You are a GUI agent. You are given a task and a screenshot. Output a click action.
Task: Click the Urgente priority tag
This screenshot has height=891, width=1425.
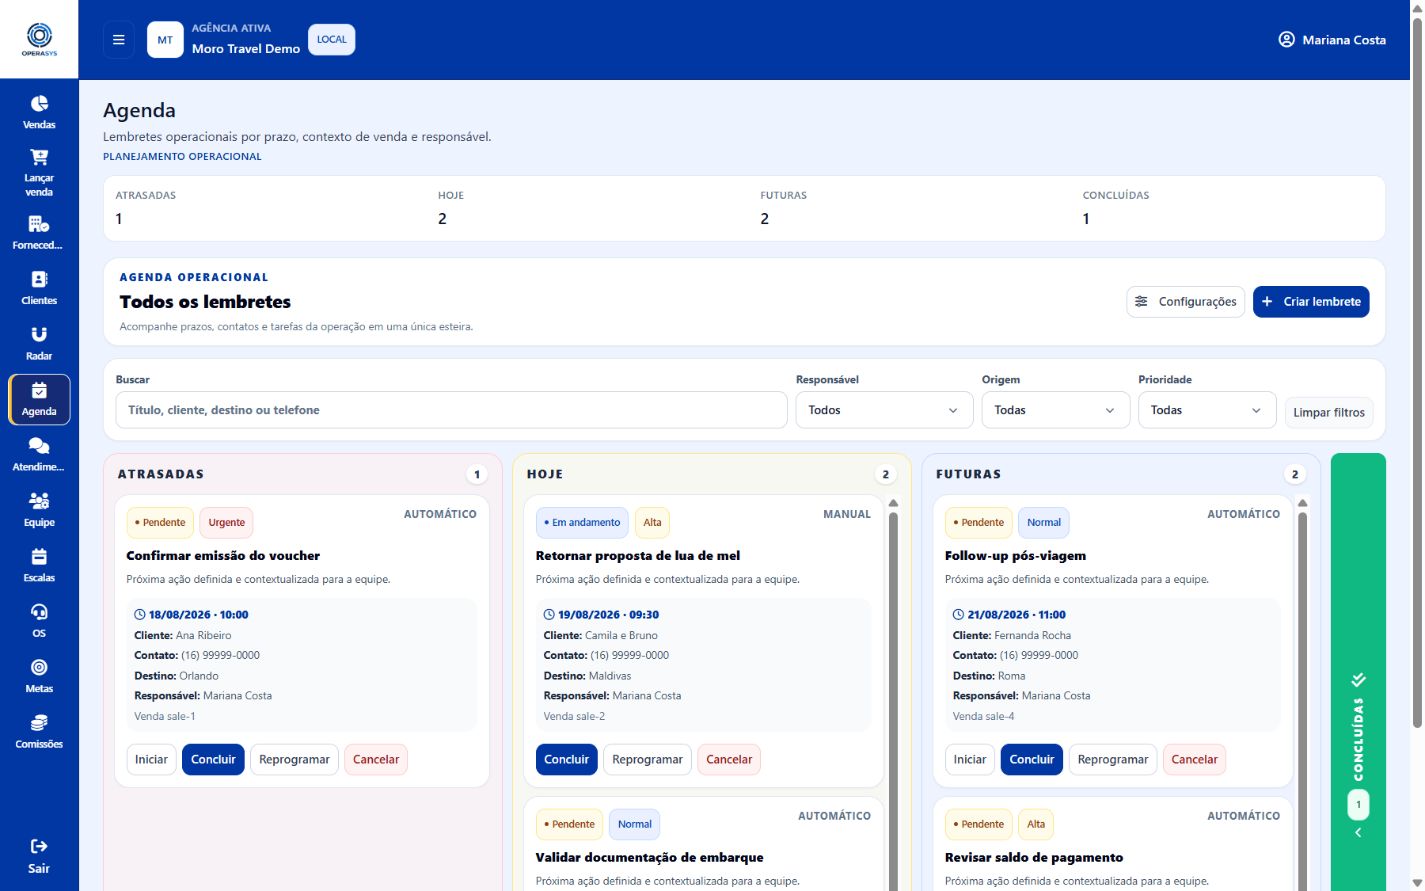point(227,523)
